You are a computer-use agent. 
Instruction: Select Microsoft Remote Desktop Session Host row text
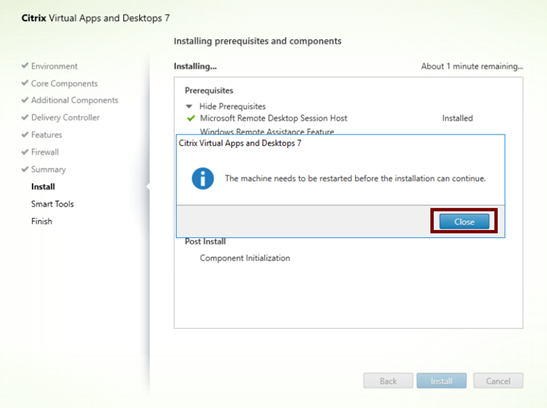point(273,118)
